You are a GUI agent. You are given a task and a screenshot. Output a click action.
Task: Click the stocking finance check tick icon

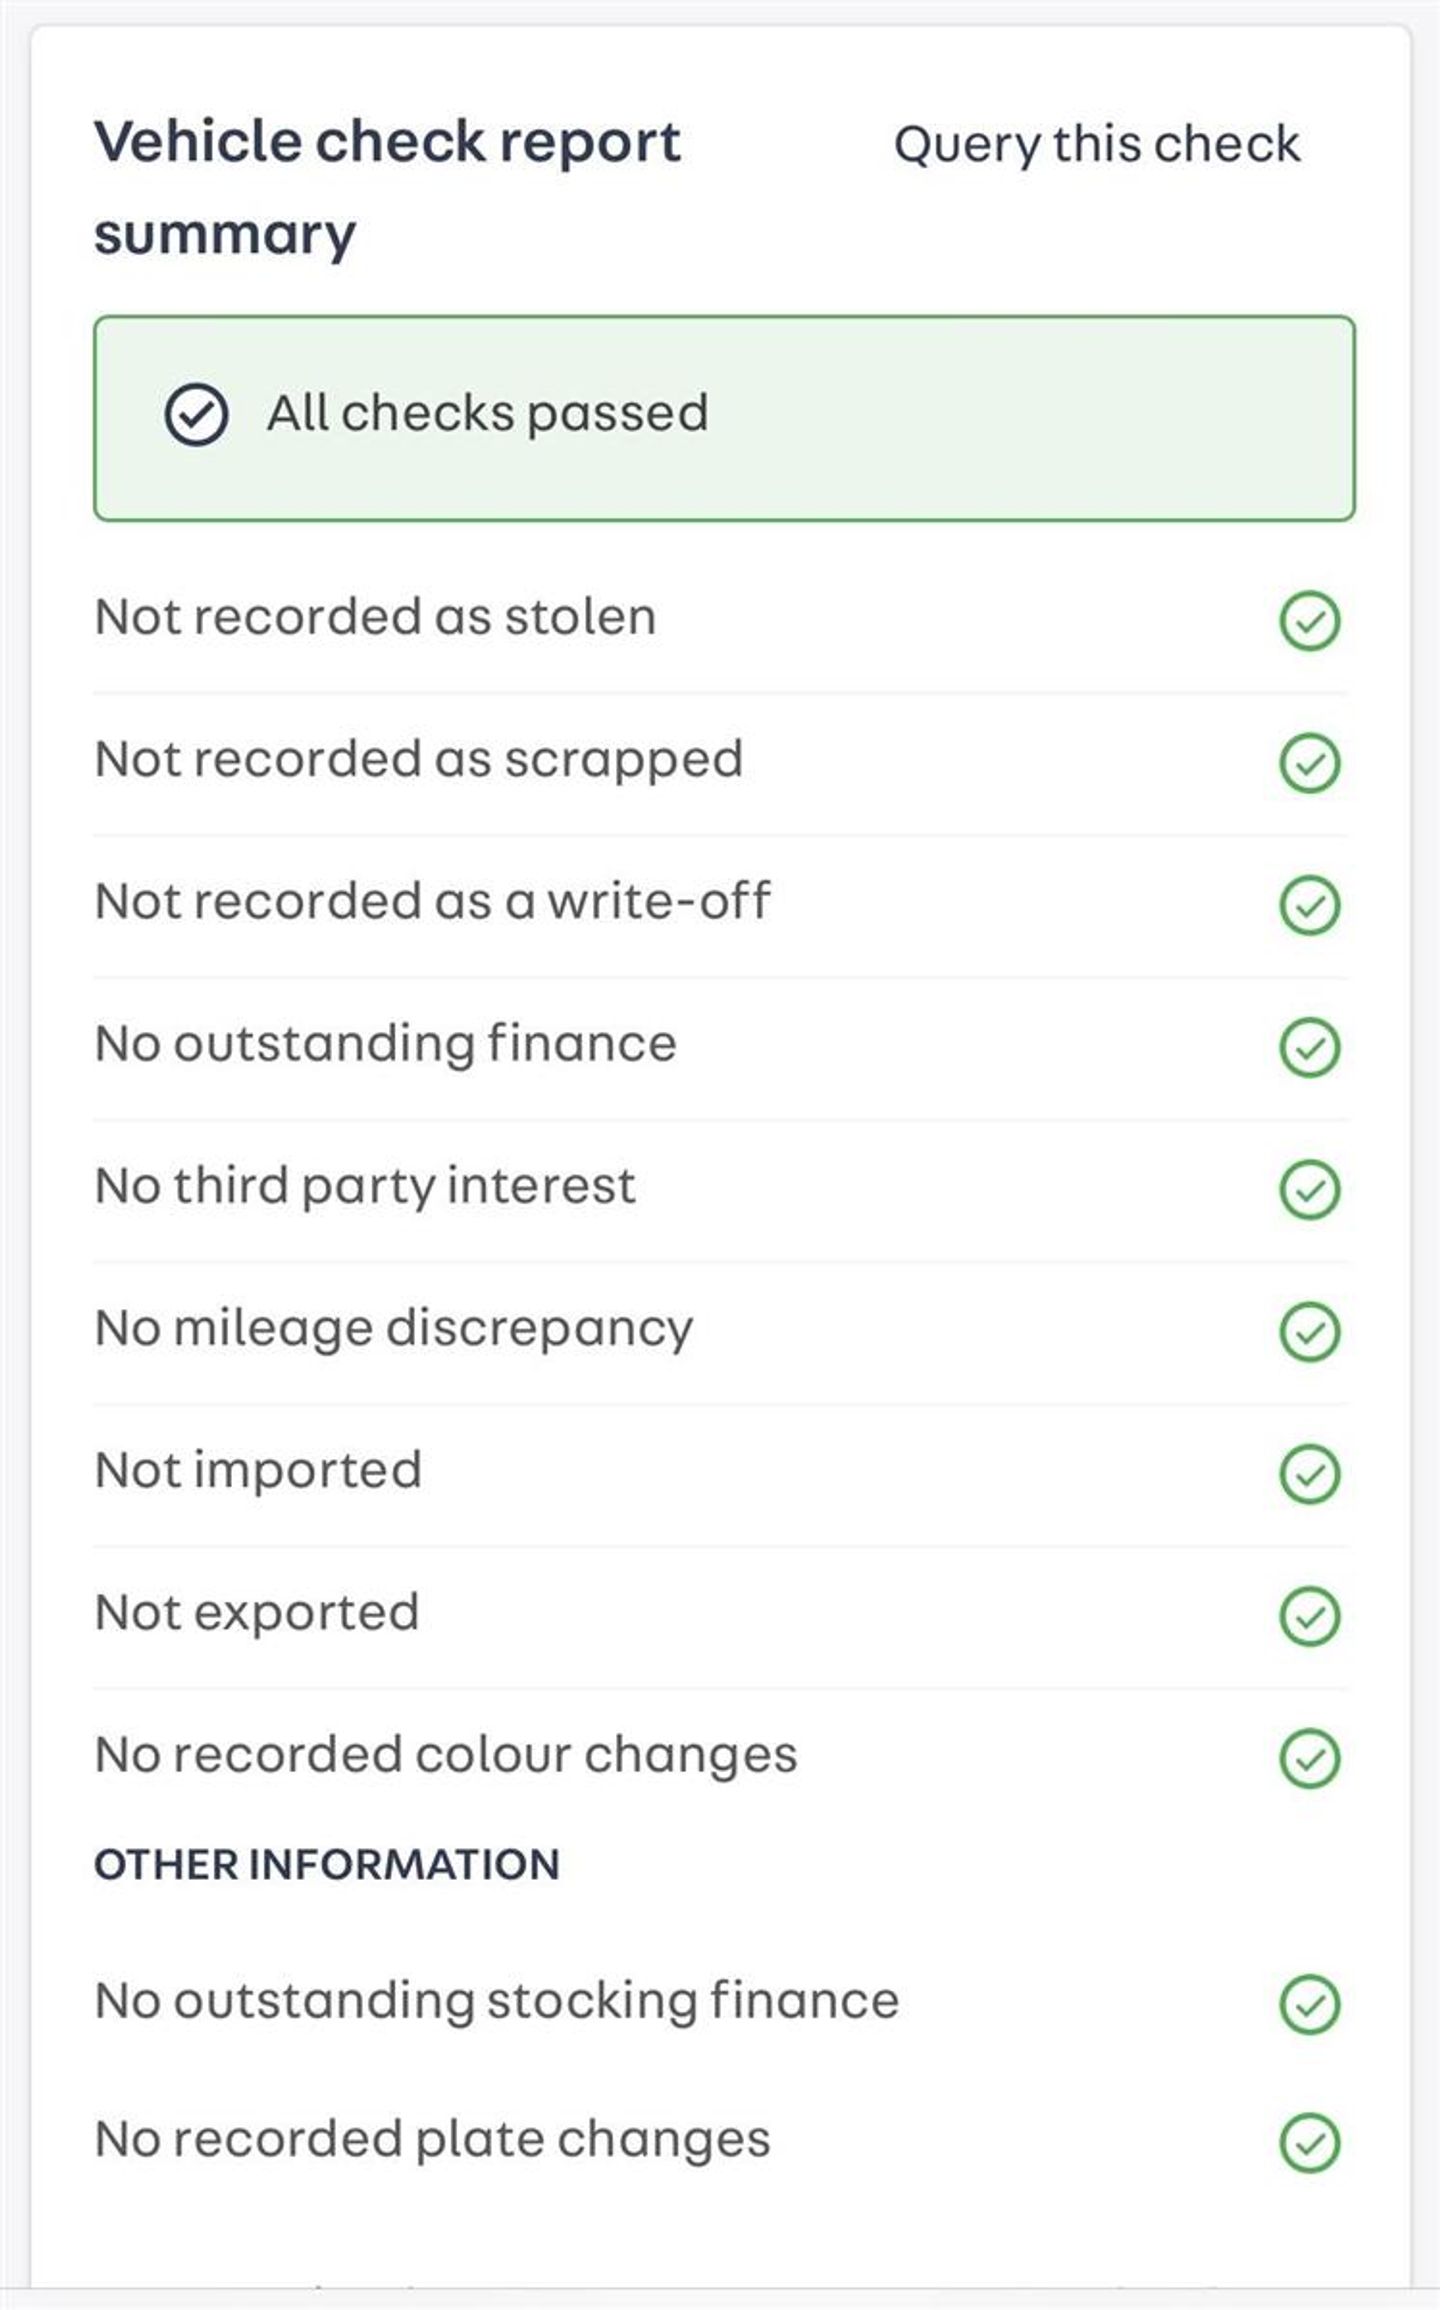[1309, 2003]
